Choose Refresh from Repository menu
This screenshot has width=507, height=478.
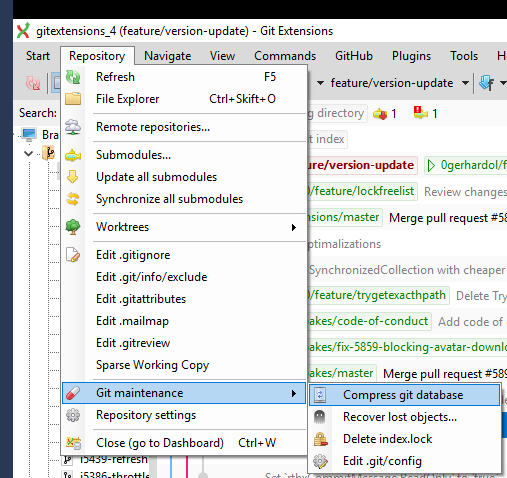(x=184, y=77)
